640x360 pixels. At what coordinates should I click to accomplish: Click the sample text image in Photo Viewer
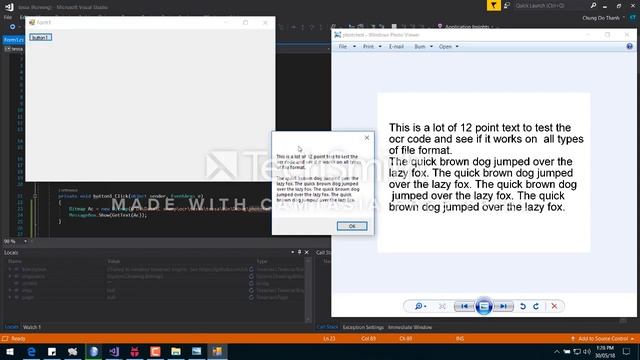pyautogui.click(x=484, y=172)
